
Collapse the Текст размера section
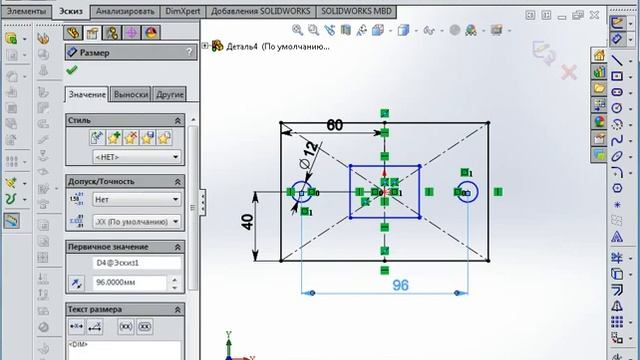[178, 310]
